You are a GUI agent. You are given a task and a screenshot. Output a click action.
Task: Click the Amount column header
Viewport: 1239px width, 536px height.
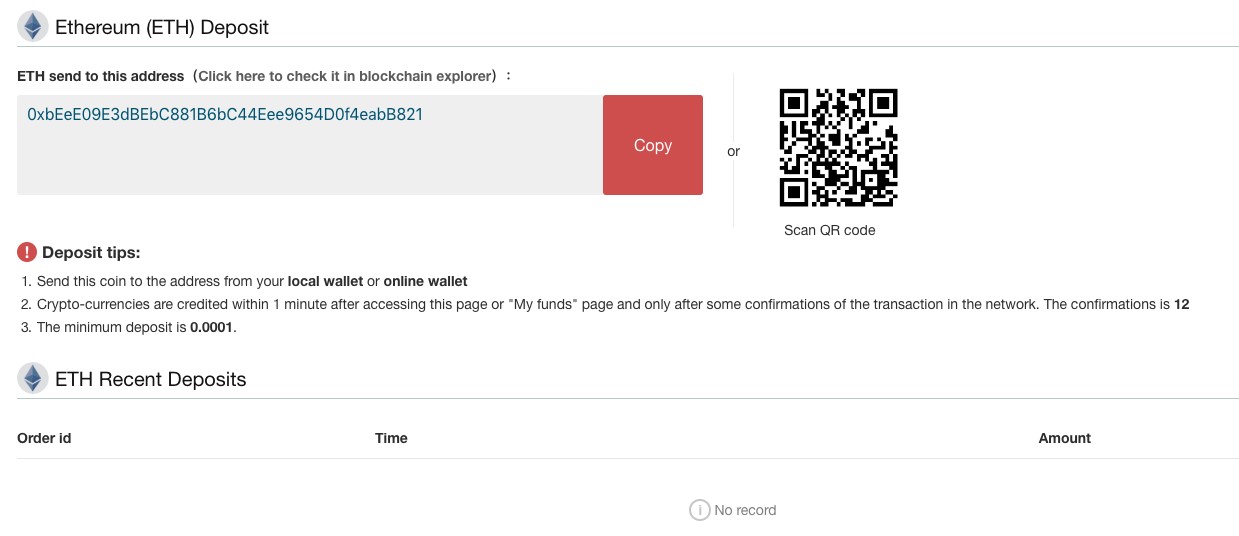point(1064,438)
